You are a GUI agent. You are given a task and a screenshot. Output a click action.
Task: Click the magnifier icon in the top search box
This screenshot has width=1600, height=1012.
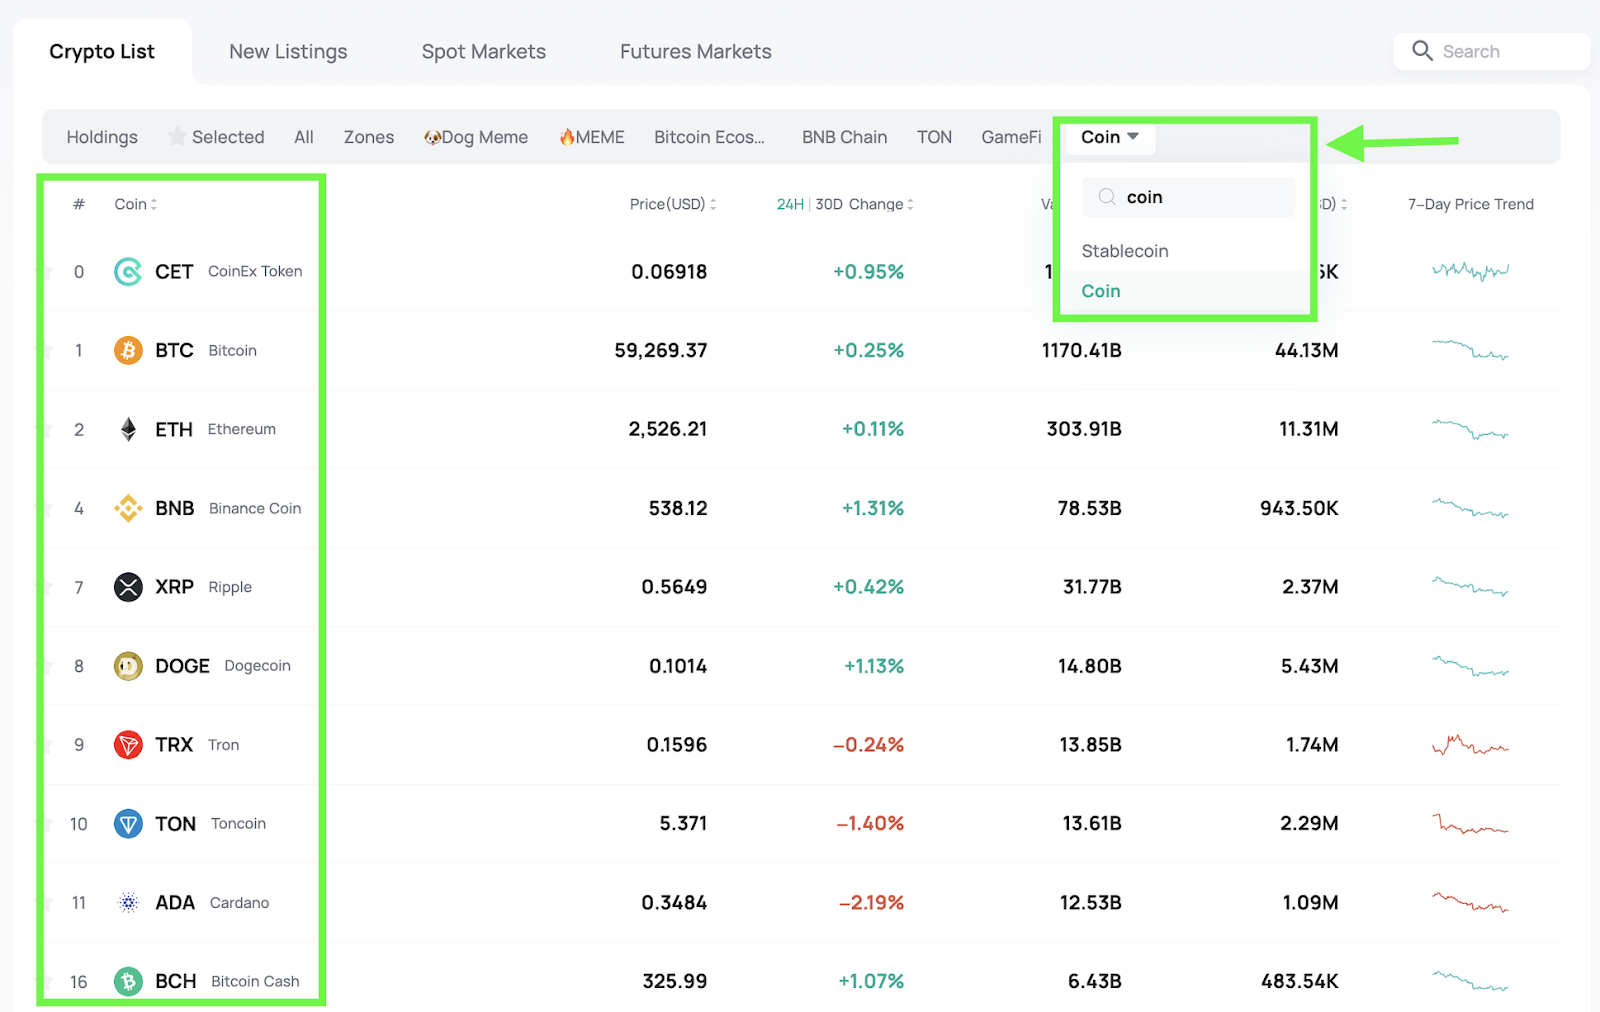pyautogui.click(x=1422, y=51)
